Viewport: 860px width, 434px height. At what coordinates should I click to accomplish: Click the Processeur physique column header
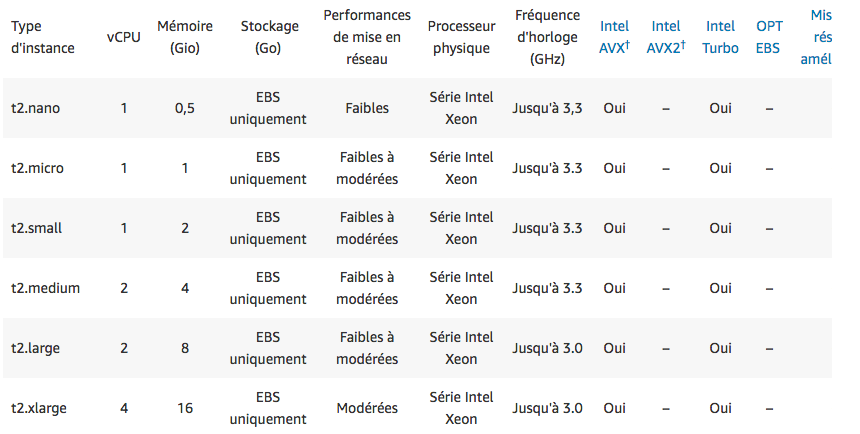pyautogui.click(x=461, y=37)
